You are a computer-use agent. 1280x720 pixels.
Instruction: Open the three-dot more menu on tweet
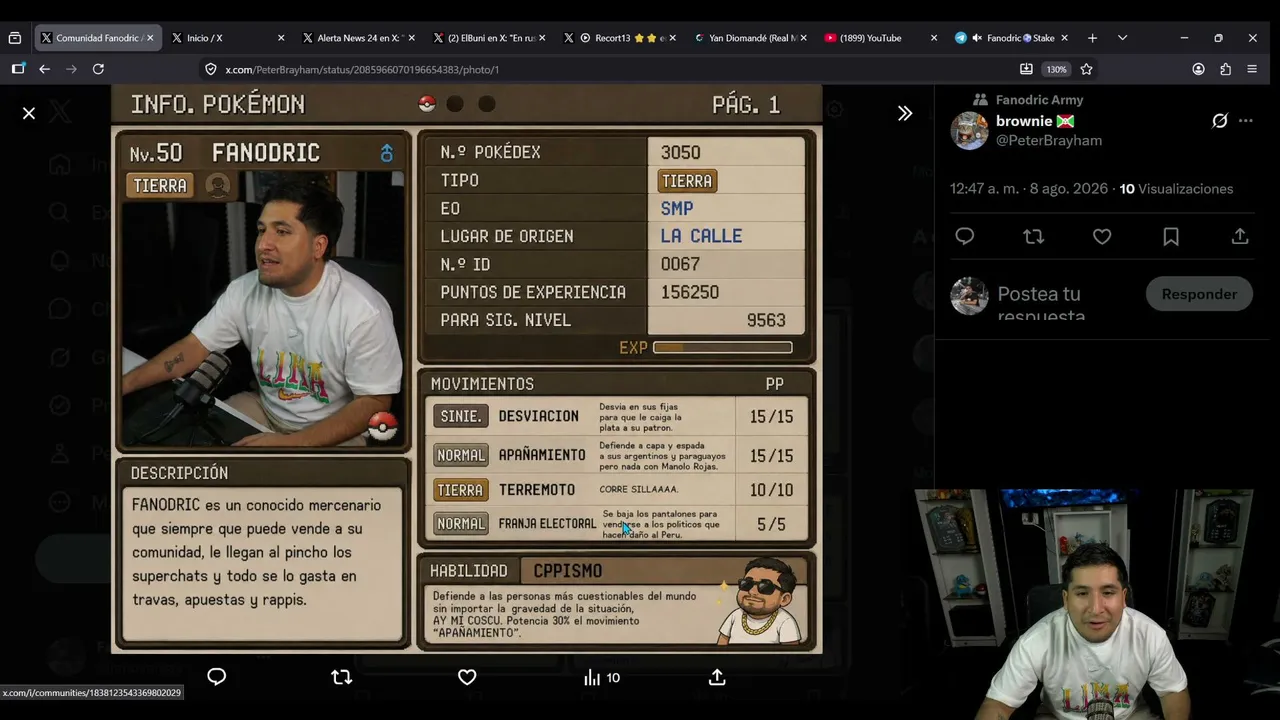coord(1245,121)
